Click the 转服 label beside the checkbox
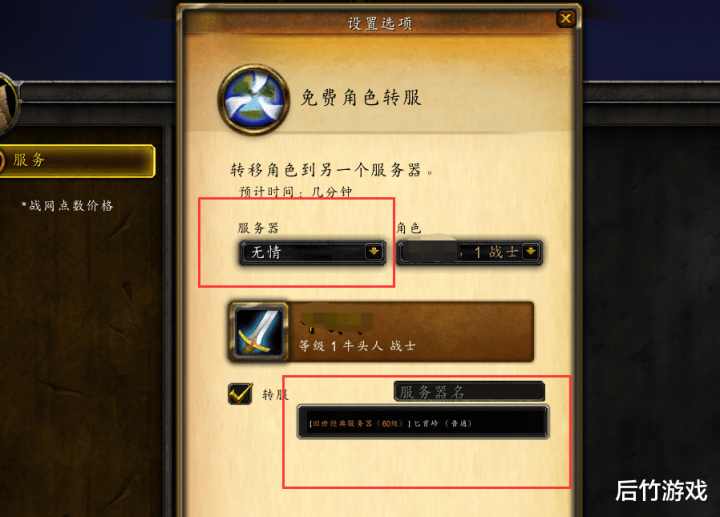Screen dimensions: 720x517 (x=275, y=394)
